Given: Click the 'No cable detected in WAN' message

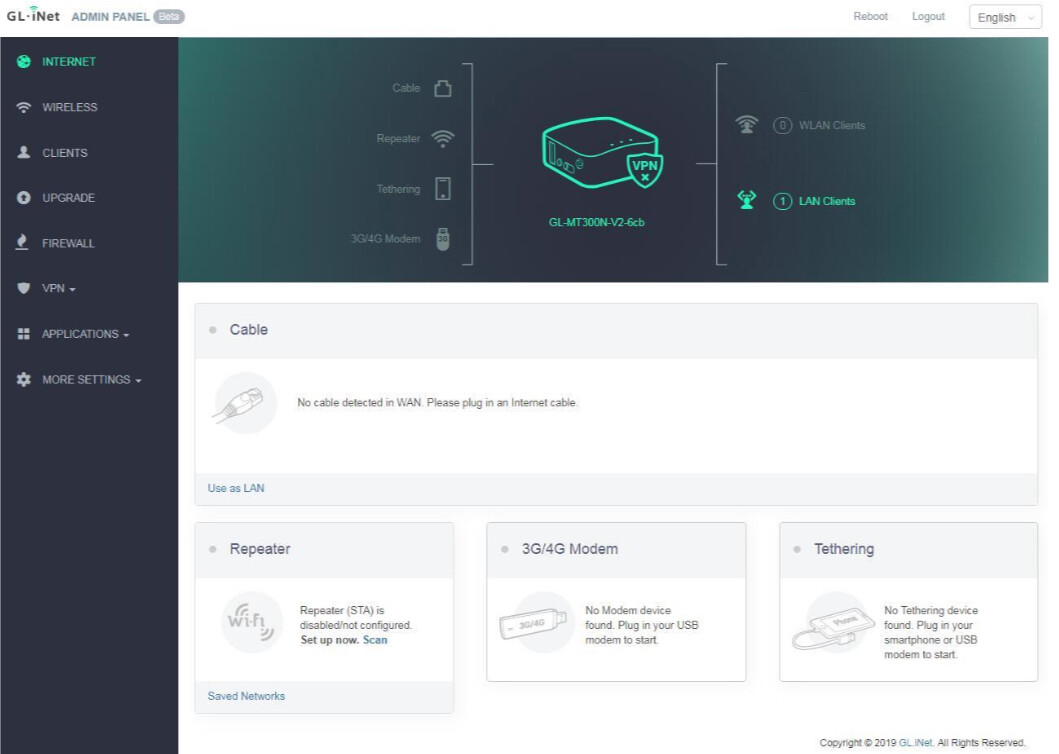Looking at the screenshot, I should click(438, 403).
